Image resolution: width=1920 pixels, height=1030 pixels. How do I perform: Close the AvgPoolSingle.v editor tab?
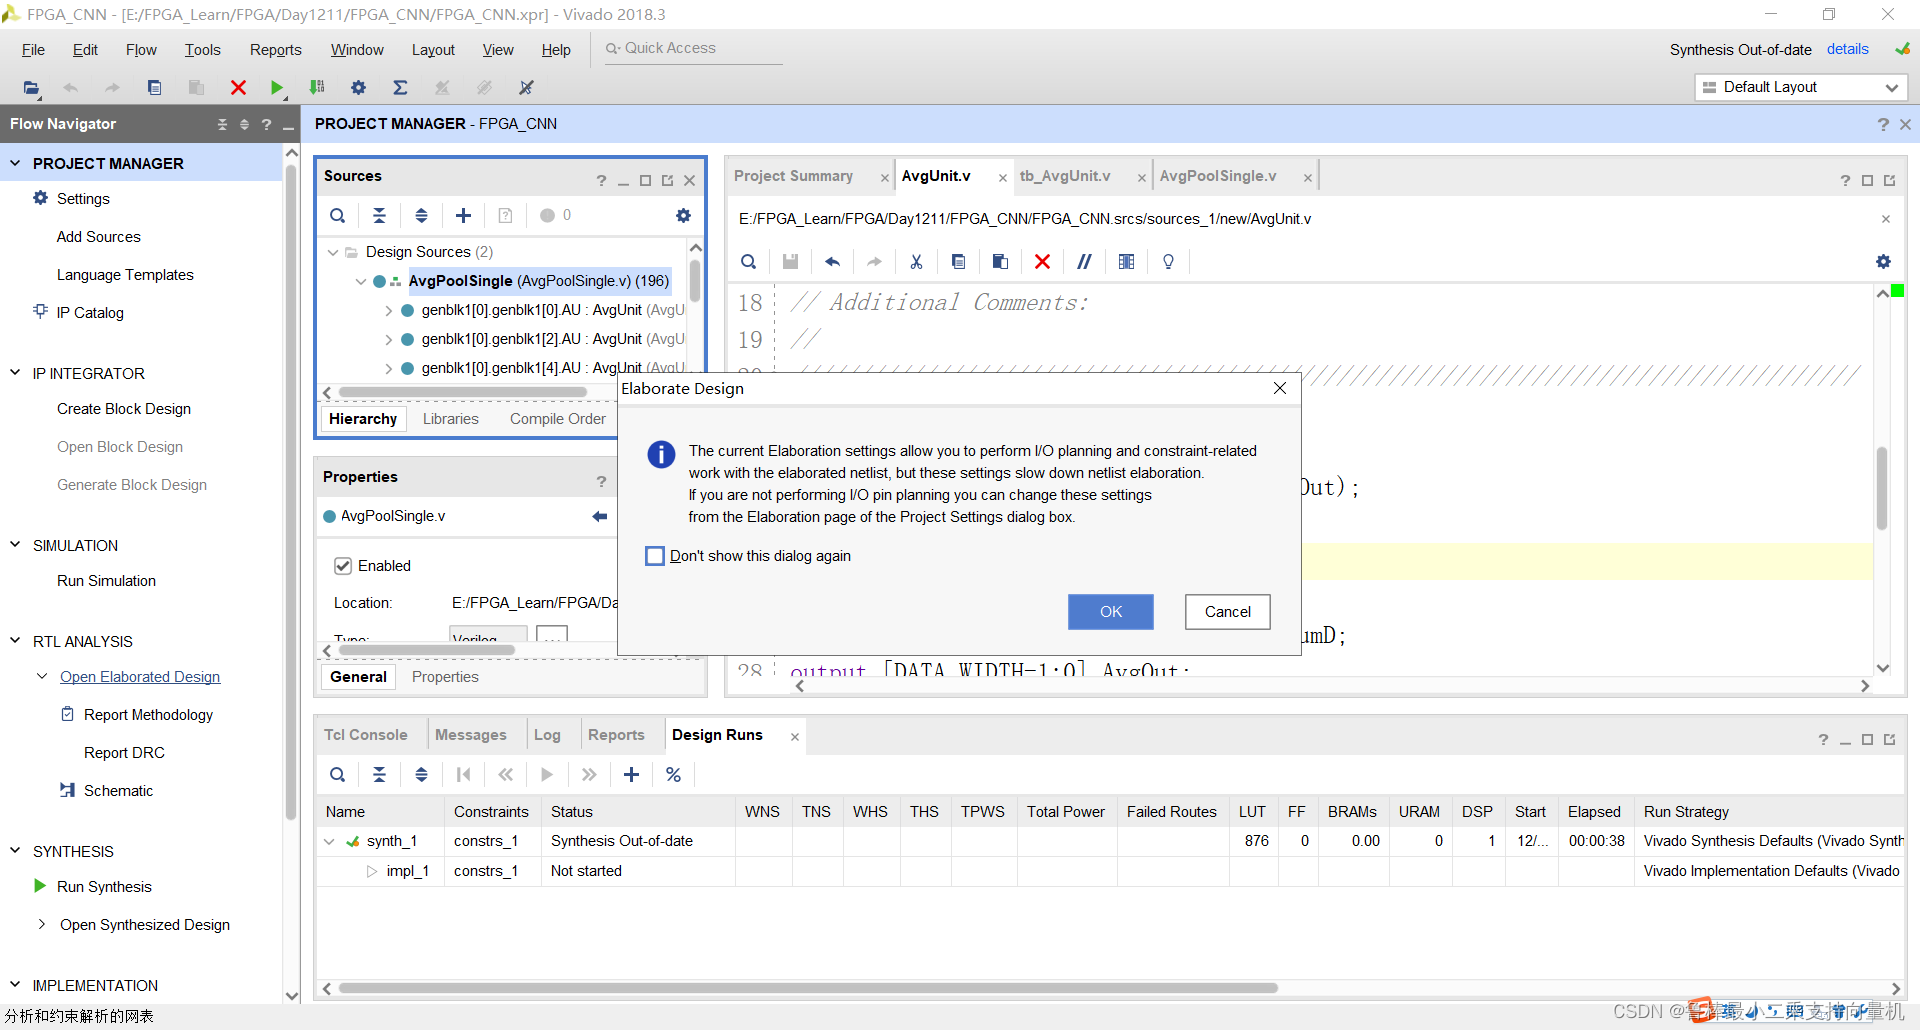pos(1307,177)
